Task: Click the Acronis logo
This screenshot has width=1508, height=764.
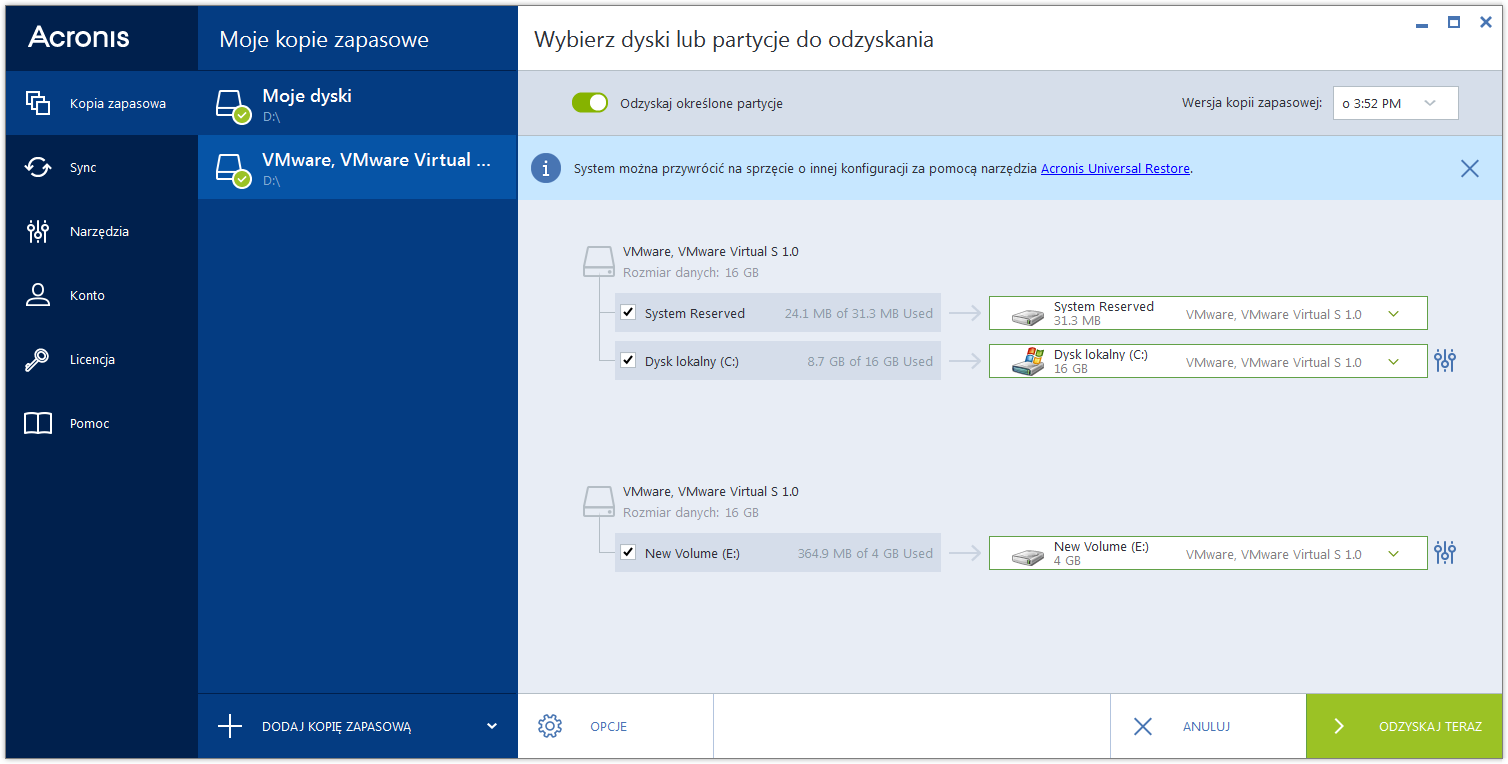Action: (79, 37)
